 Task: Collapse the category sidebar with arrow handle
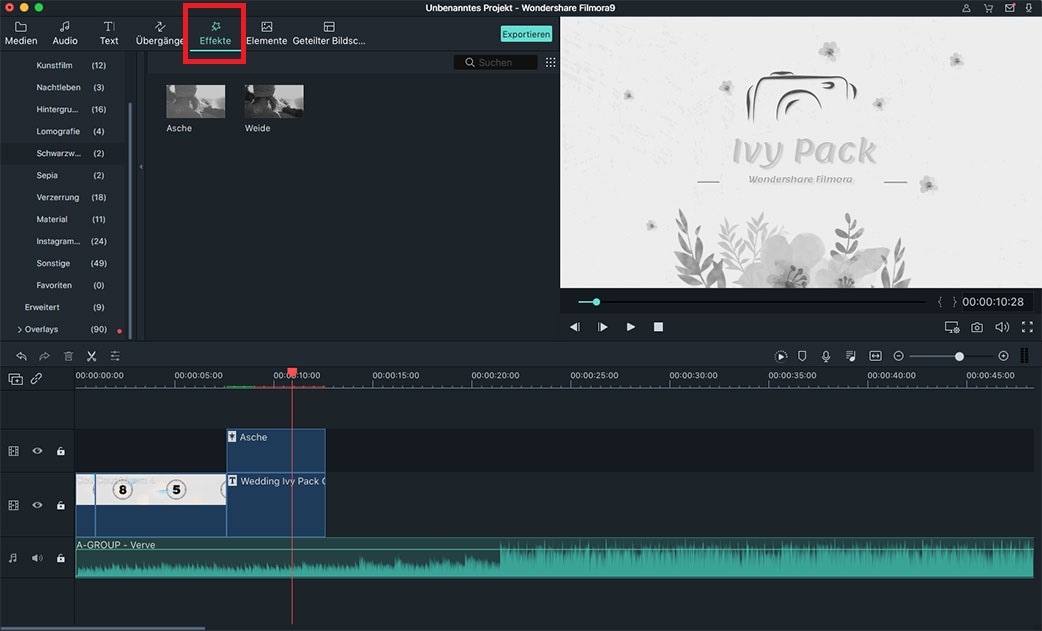tap(141, 167)
